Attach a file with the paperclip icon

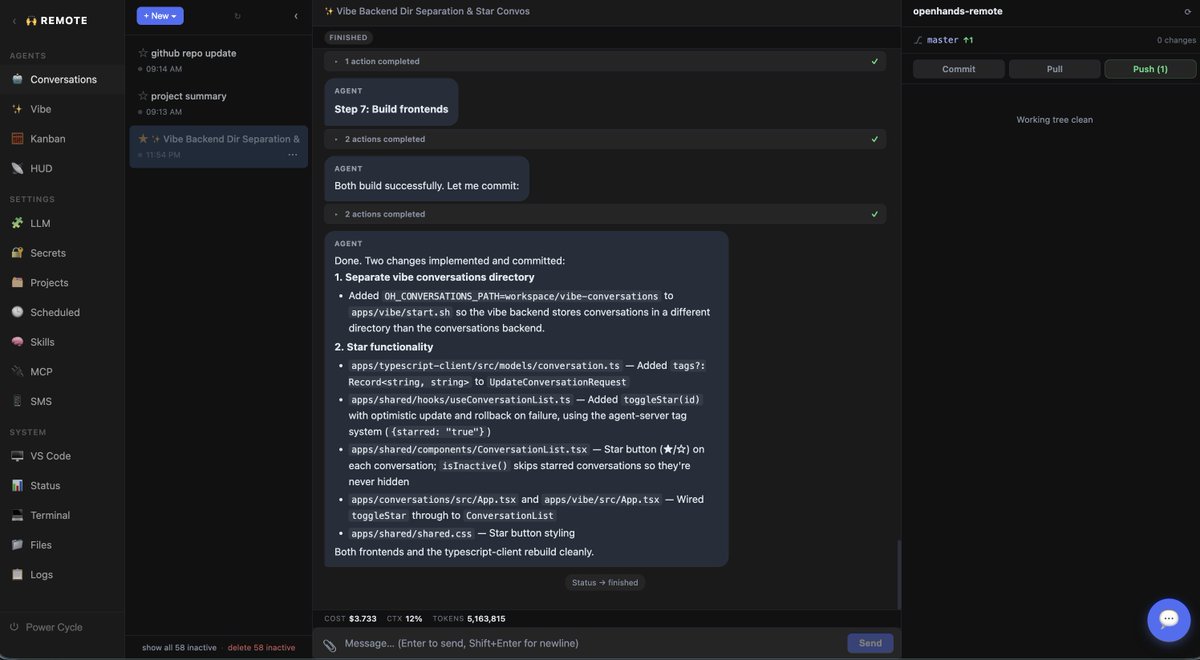[330, 644]
